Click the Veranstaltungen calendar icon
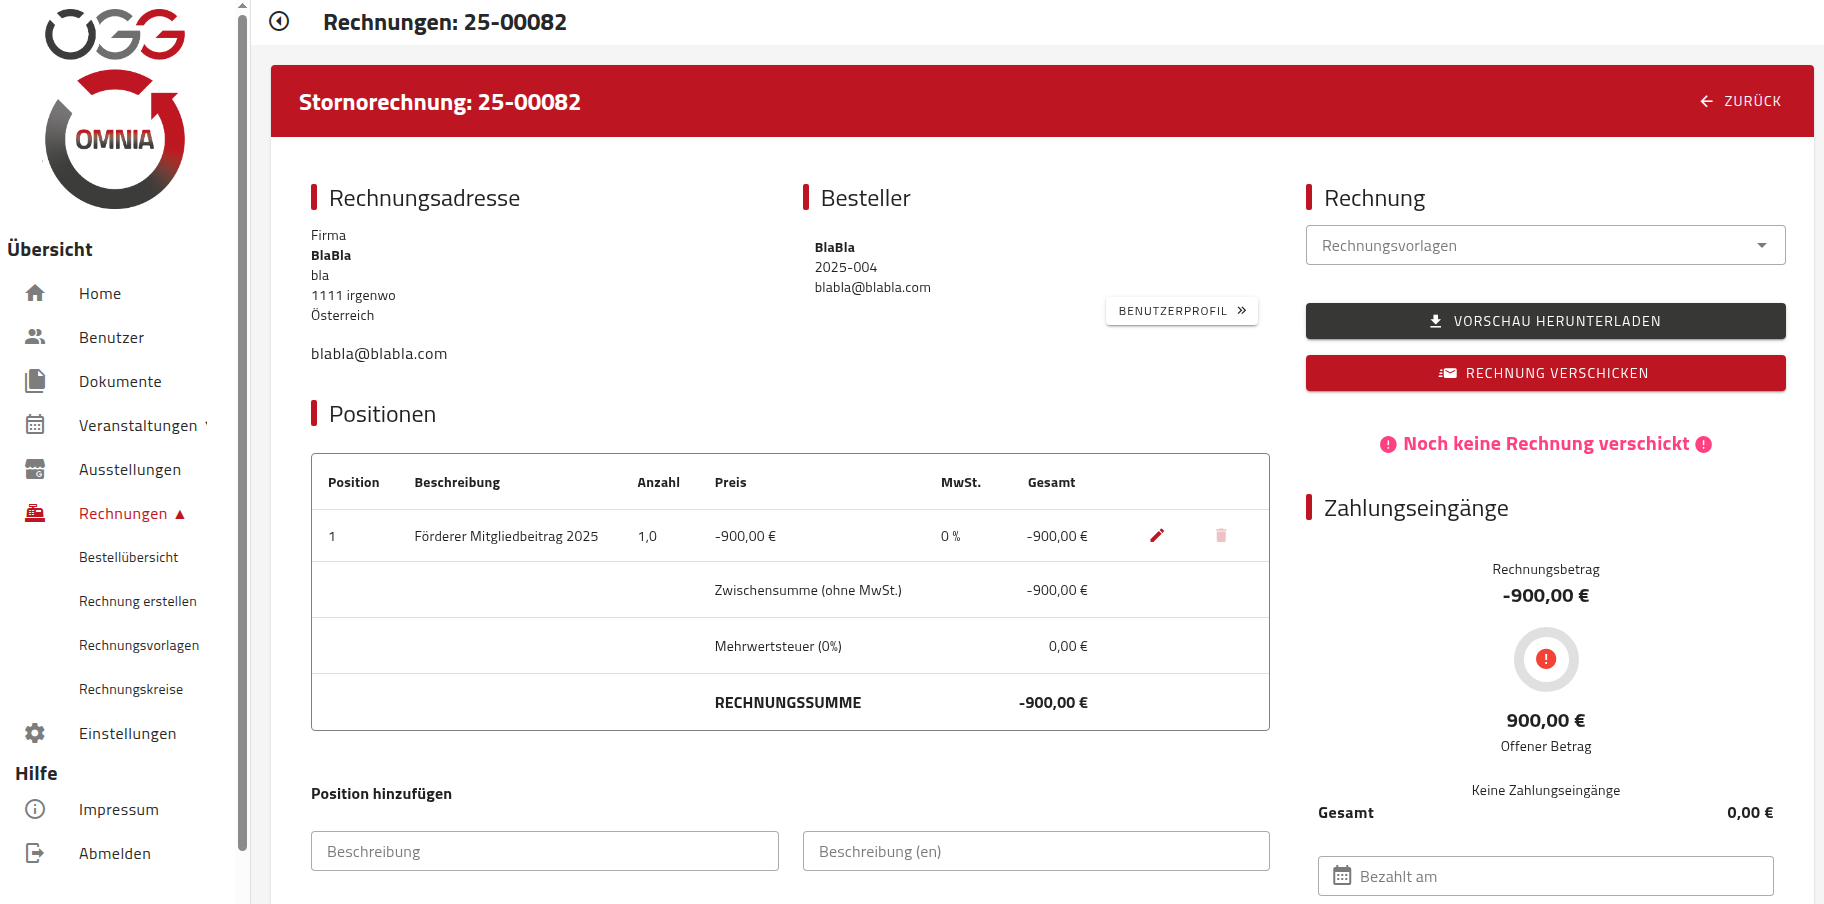Screen dimensions: 1824x904 pyautogui.click(x=35, y=425)
